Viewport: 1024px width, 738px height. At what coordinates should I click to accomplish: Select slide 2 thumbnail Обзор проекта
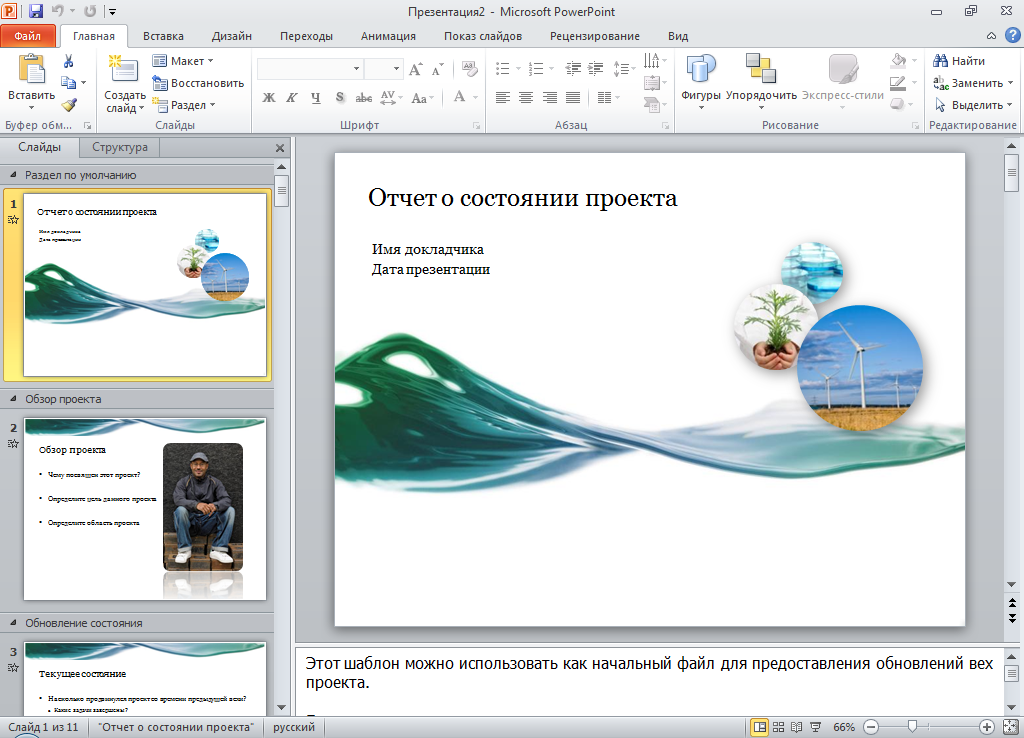(145, 508)
